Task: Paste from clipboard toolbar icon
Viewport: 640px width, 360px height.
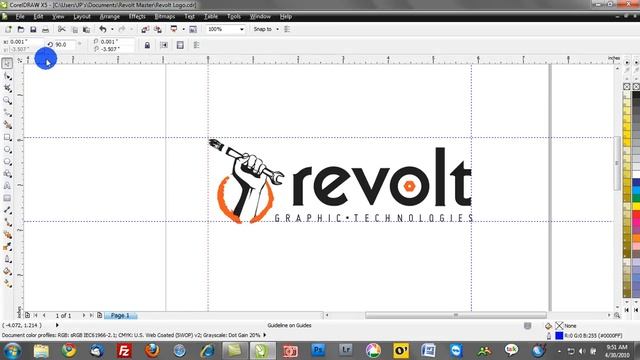Action: point(87,29)
